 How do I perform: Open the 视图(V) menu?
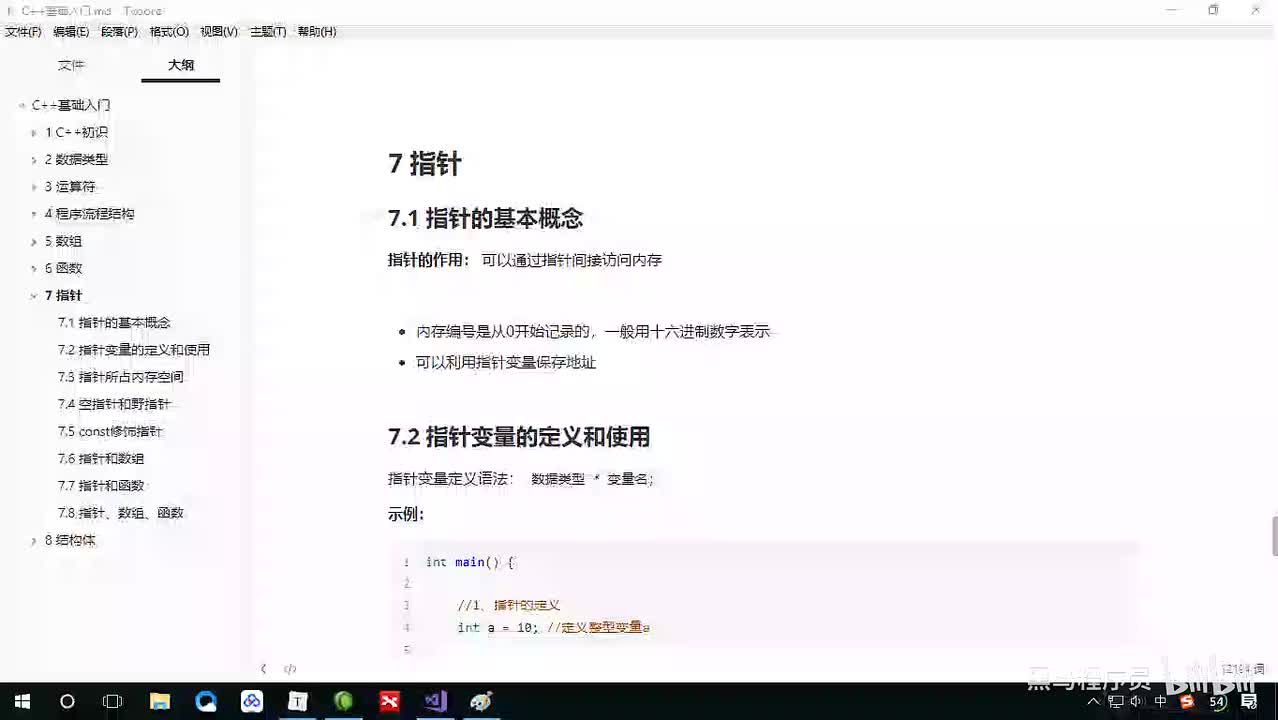point(219,32)
